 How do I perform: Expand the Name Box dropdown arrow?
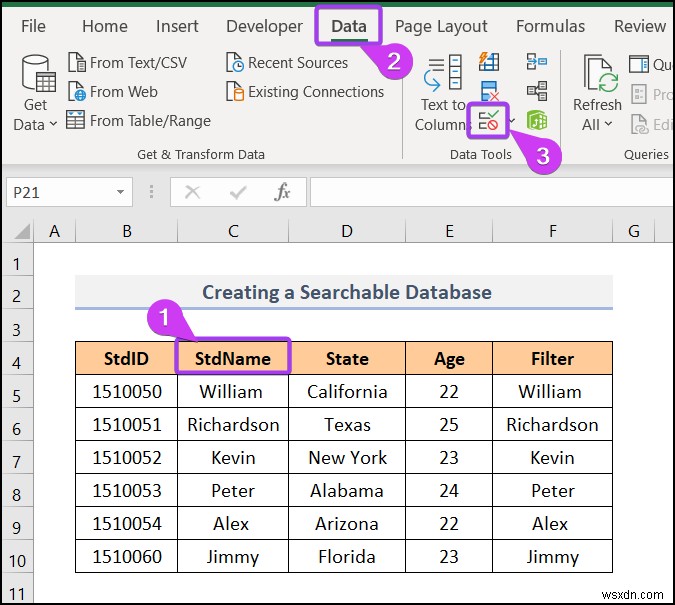pos(120,192)
